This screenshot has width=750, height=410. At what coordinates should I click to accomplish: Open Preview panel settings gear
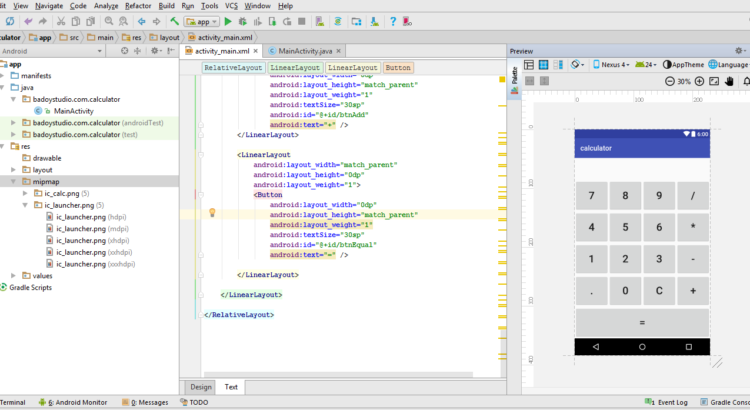coord(739,50)
